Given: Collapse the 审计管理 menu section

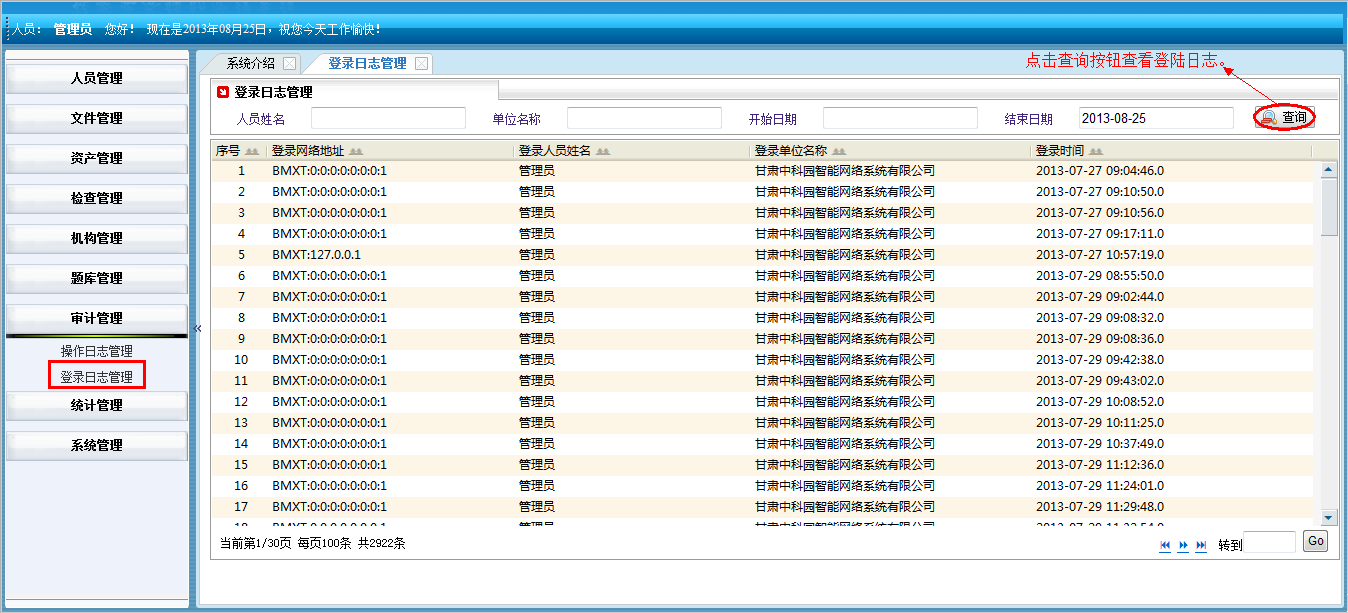Looking at the screenshot, I should (97, 318).
